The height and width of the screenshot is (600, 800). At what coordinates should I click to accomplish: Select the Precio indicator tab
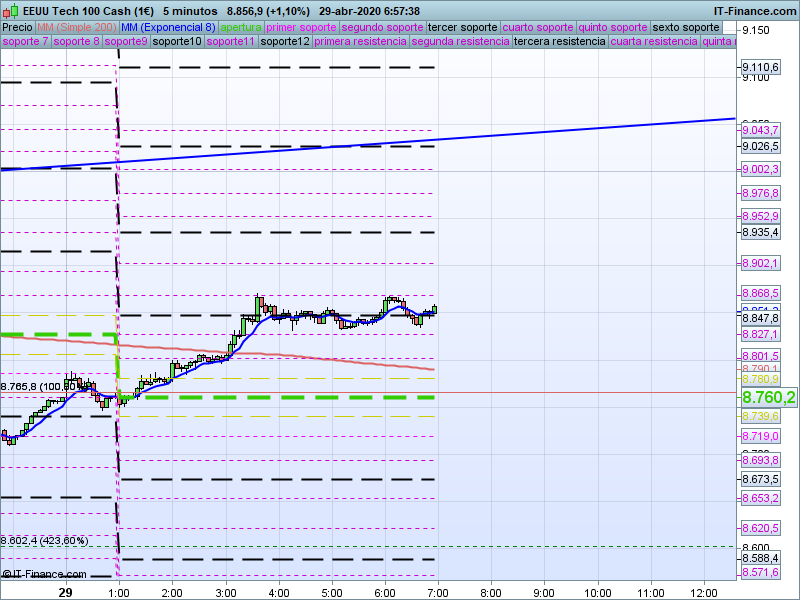[17, 27]
